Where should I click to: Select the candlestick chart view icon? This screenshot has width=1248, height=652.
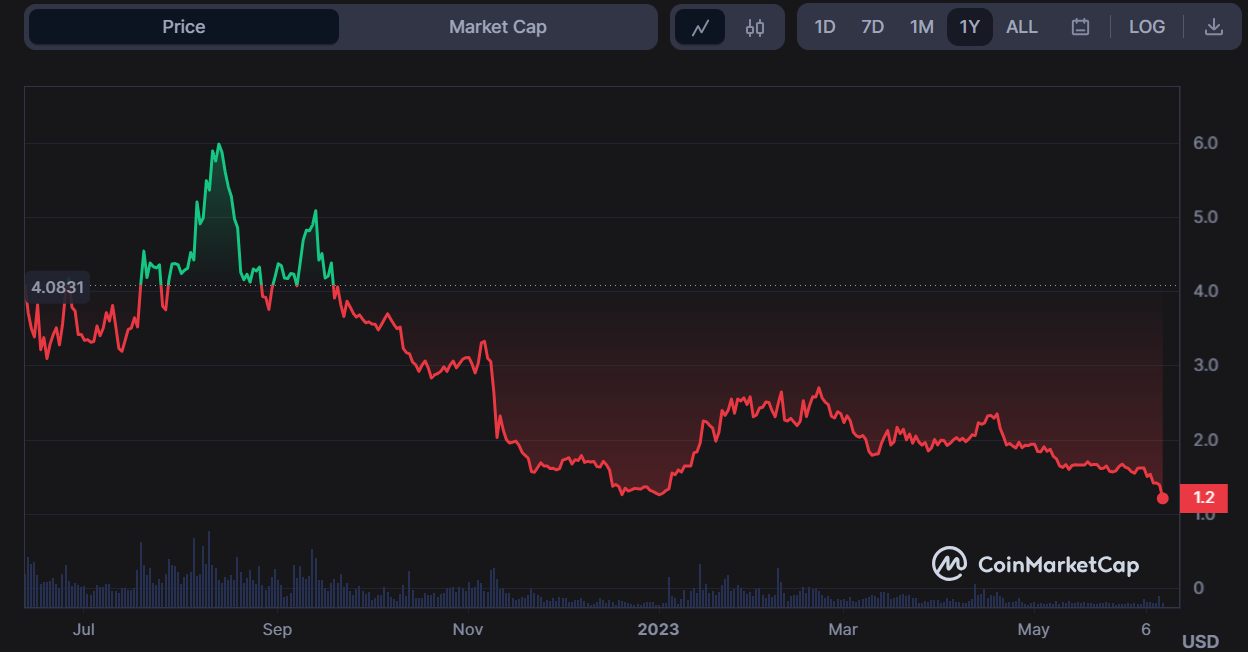pos(755,27)
